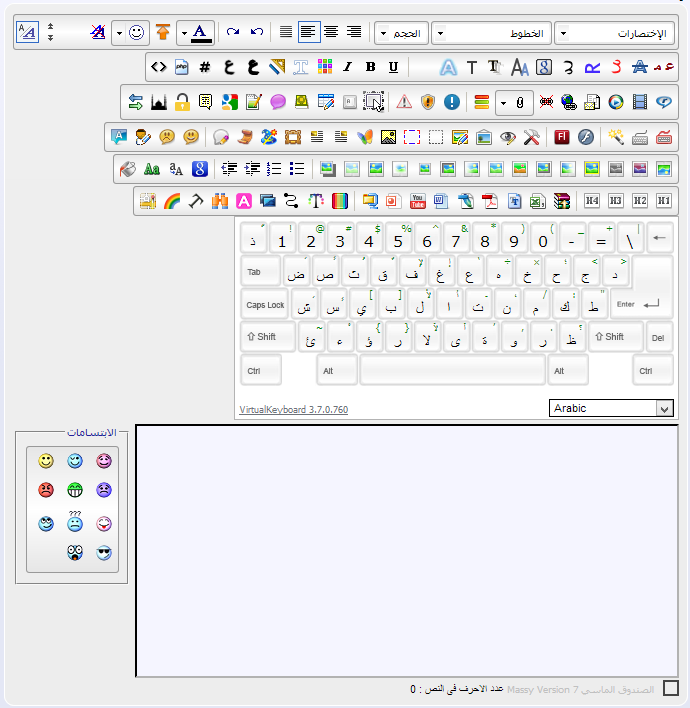Screen dimensions: 690x708
Task: Click the Flash (Fl) insert icon
Action: [562, 136]
